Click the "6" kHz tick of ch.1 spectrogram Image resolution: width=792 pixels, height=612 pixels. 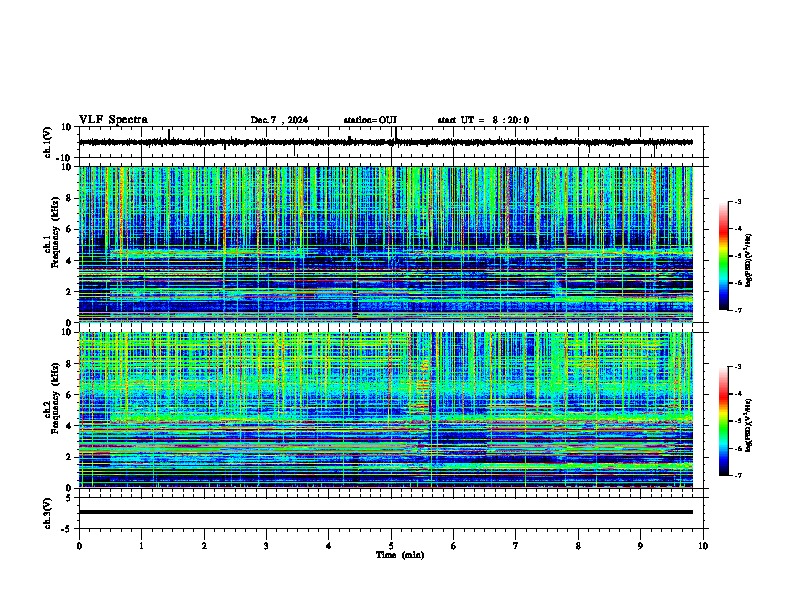[69, 229]
